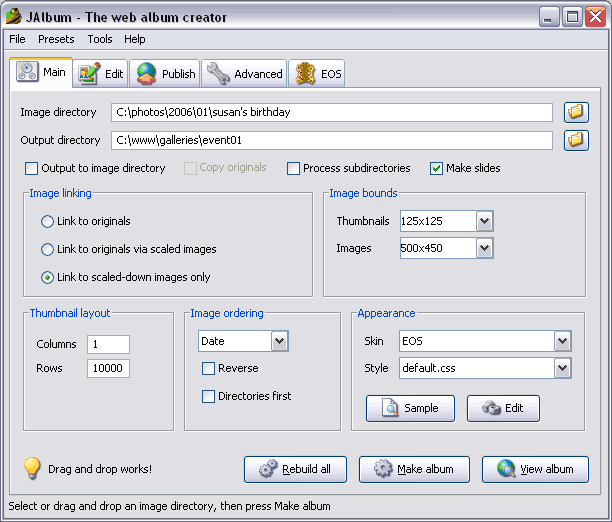Click the Sample skin button
The image size is (612, 522).
pos(410,408)
